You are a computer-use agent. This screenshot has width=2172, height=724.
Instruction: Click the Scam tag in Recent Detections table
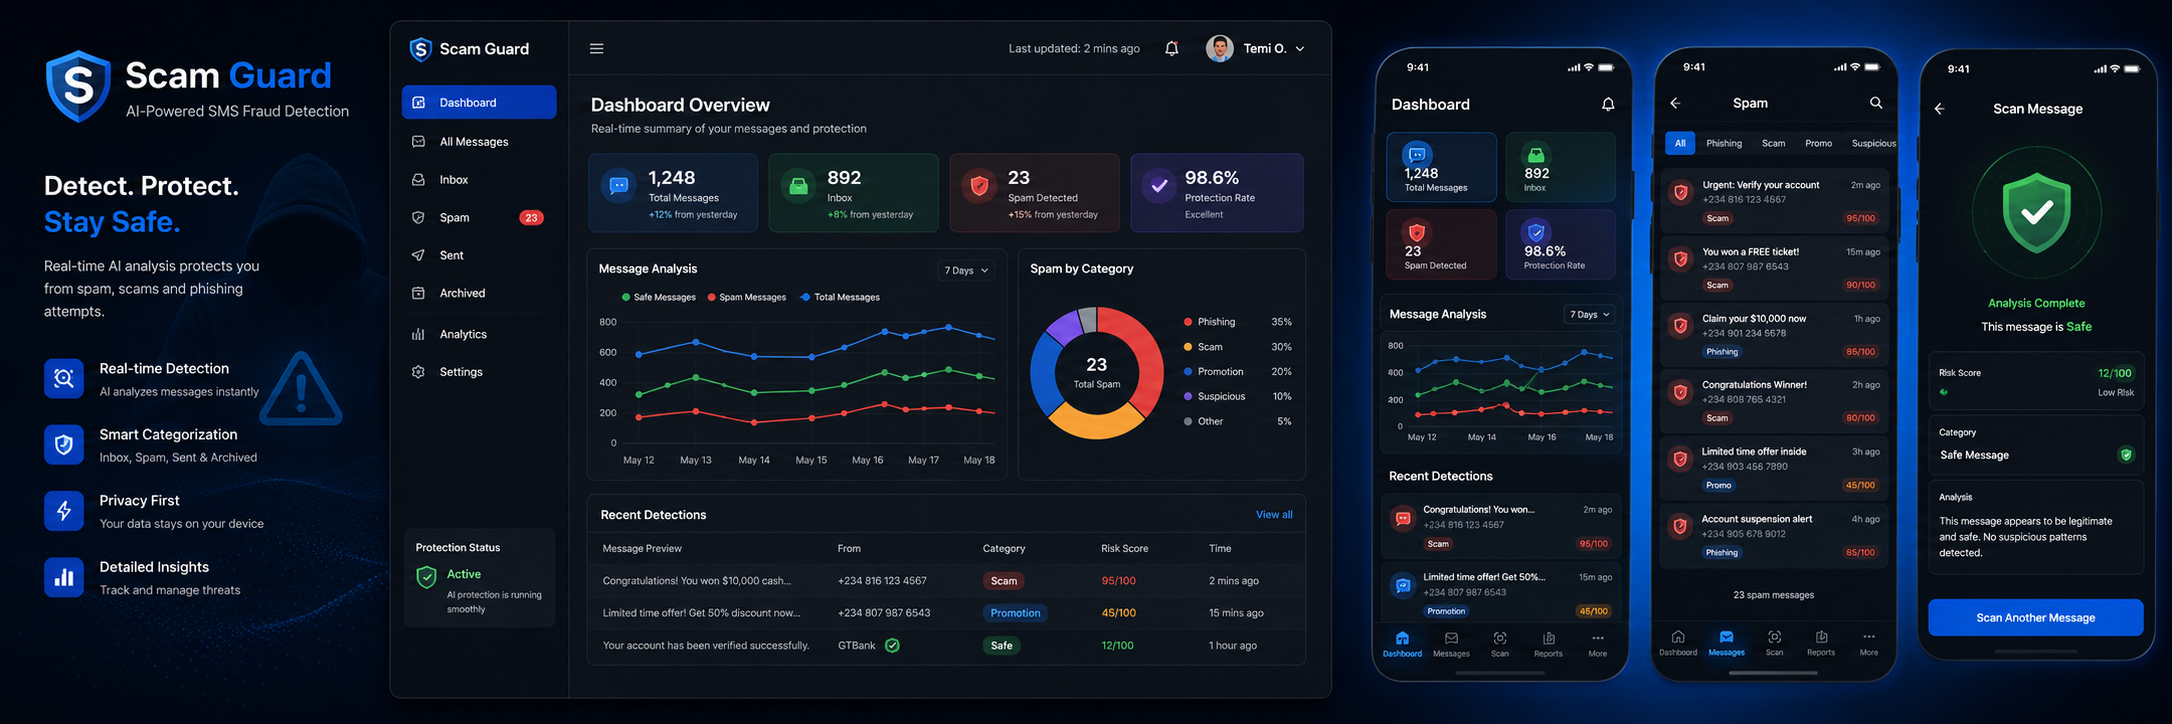1003,580
